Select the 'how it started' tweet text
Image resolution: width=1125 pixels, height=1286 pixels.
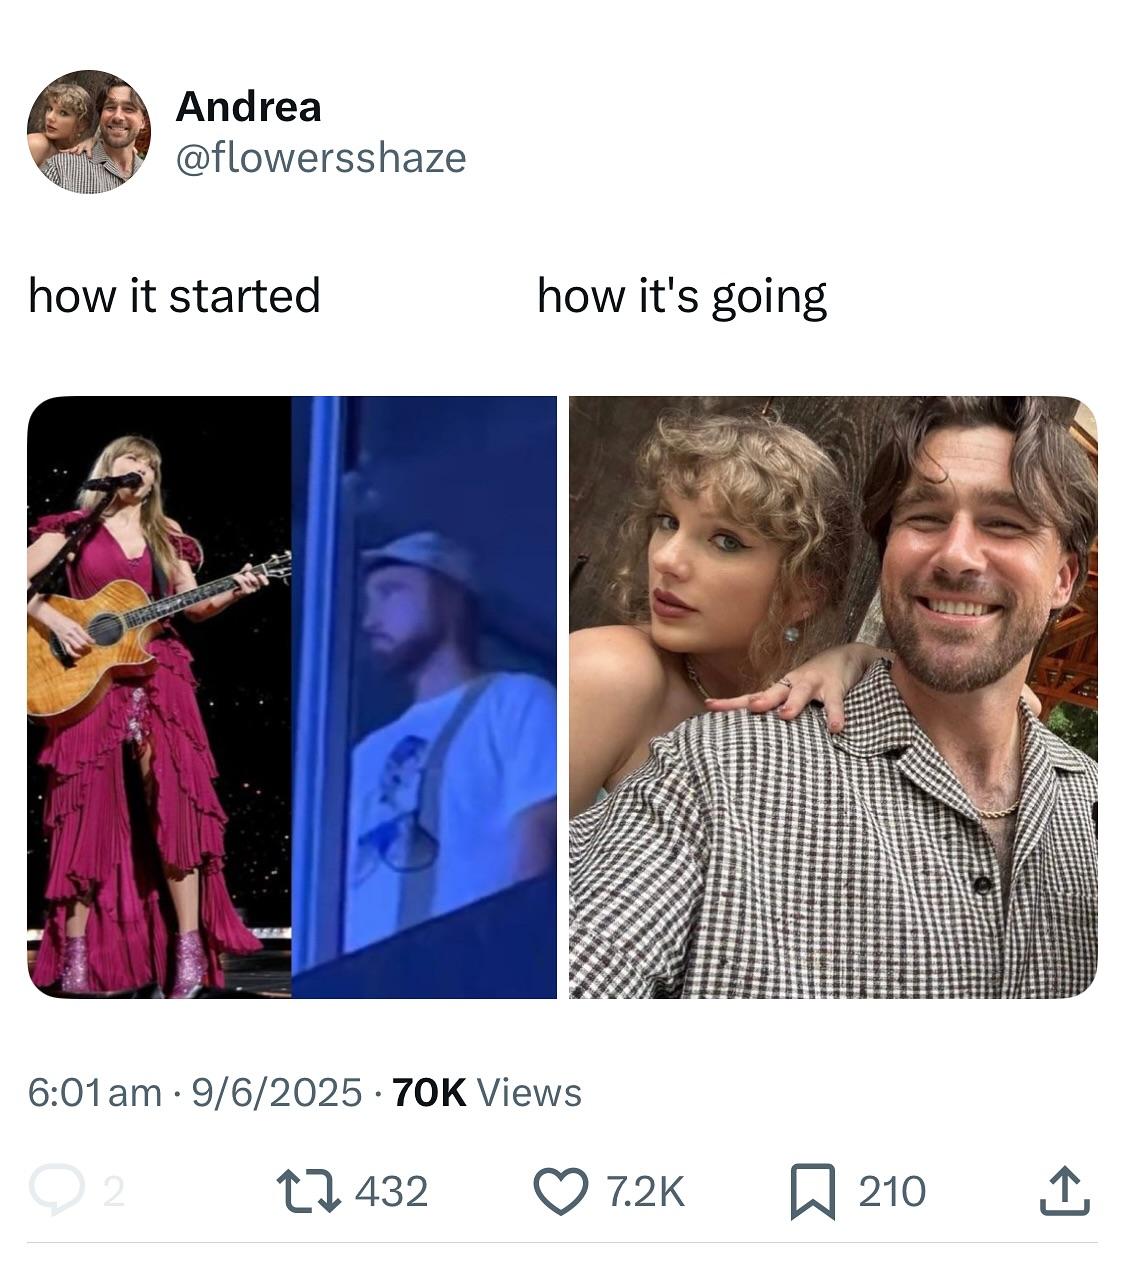click(174, 296)
